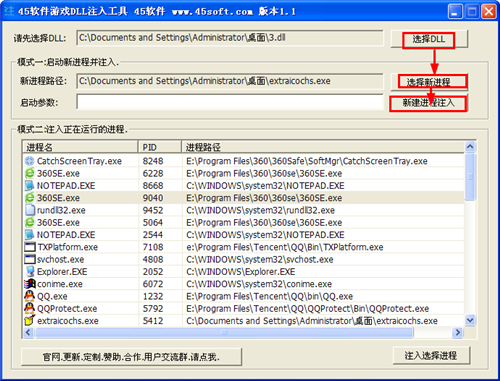
Task: Open the 官网.更新.定制.赞助 link button
Action: click(x=131, y=357)
